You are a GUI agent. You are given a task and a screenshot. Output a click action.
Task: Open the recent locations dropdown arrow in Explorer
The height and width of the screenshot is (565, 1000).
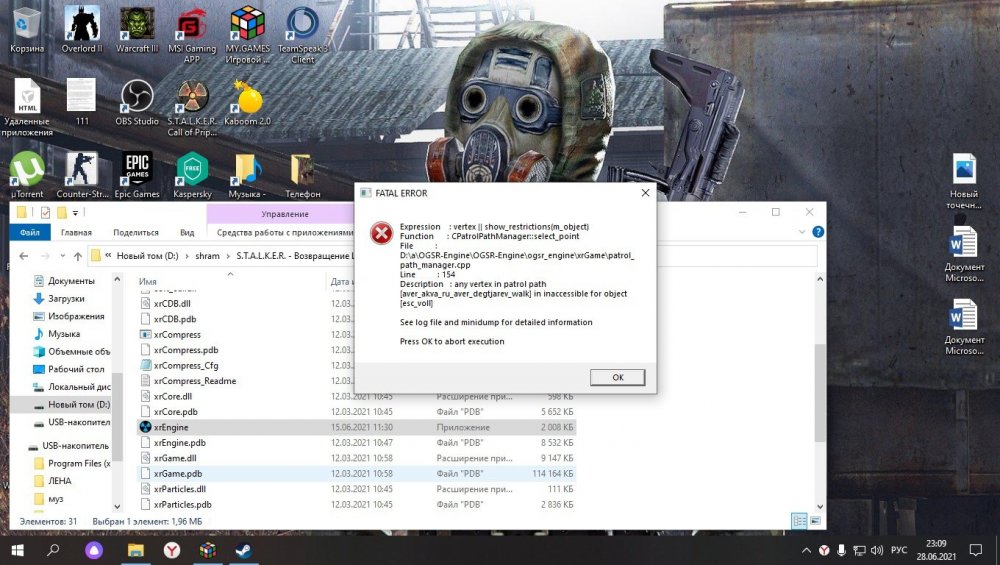[62, 256]
